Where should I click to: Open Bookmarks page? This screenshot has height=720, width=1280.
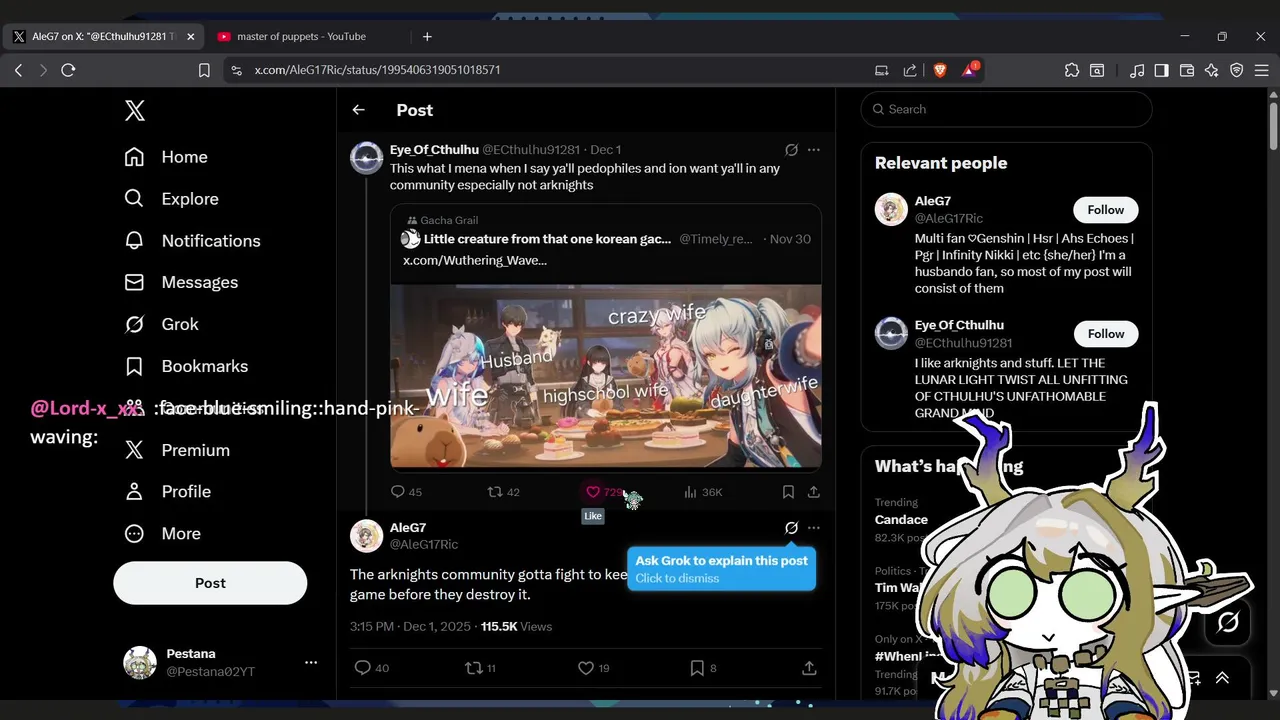pos(186,366)
